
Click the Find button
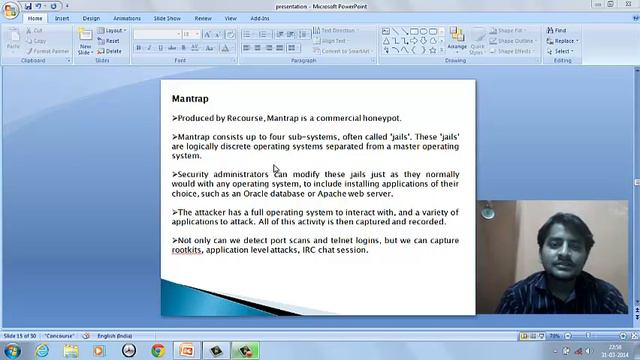tap(557, 31)
